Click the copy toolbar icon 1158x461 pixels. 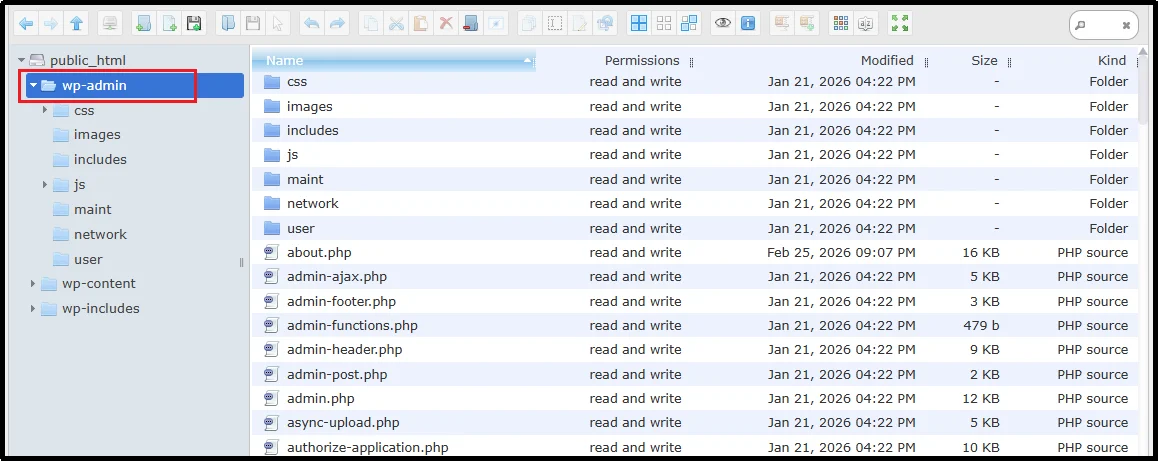pos(371,24)
